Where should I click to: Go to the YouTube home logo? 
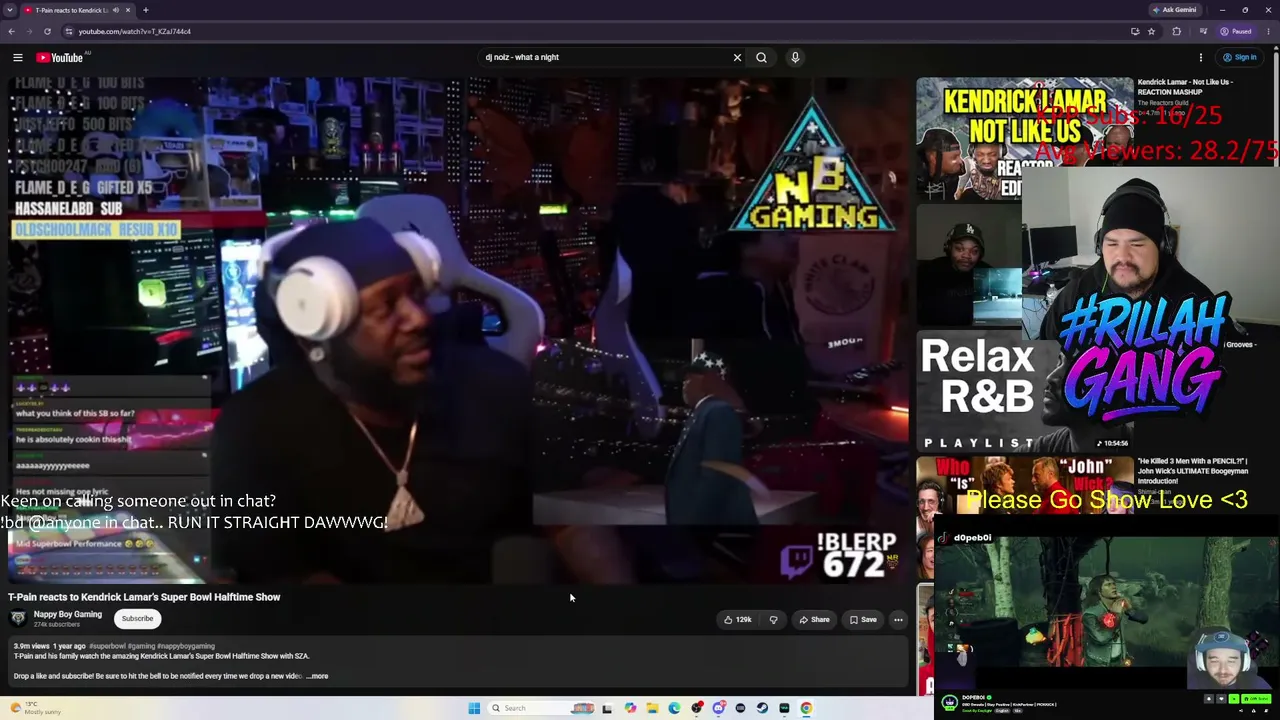[60, 57]
